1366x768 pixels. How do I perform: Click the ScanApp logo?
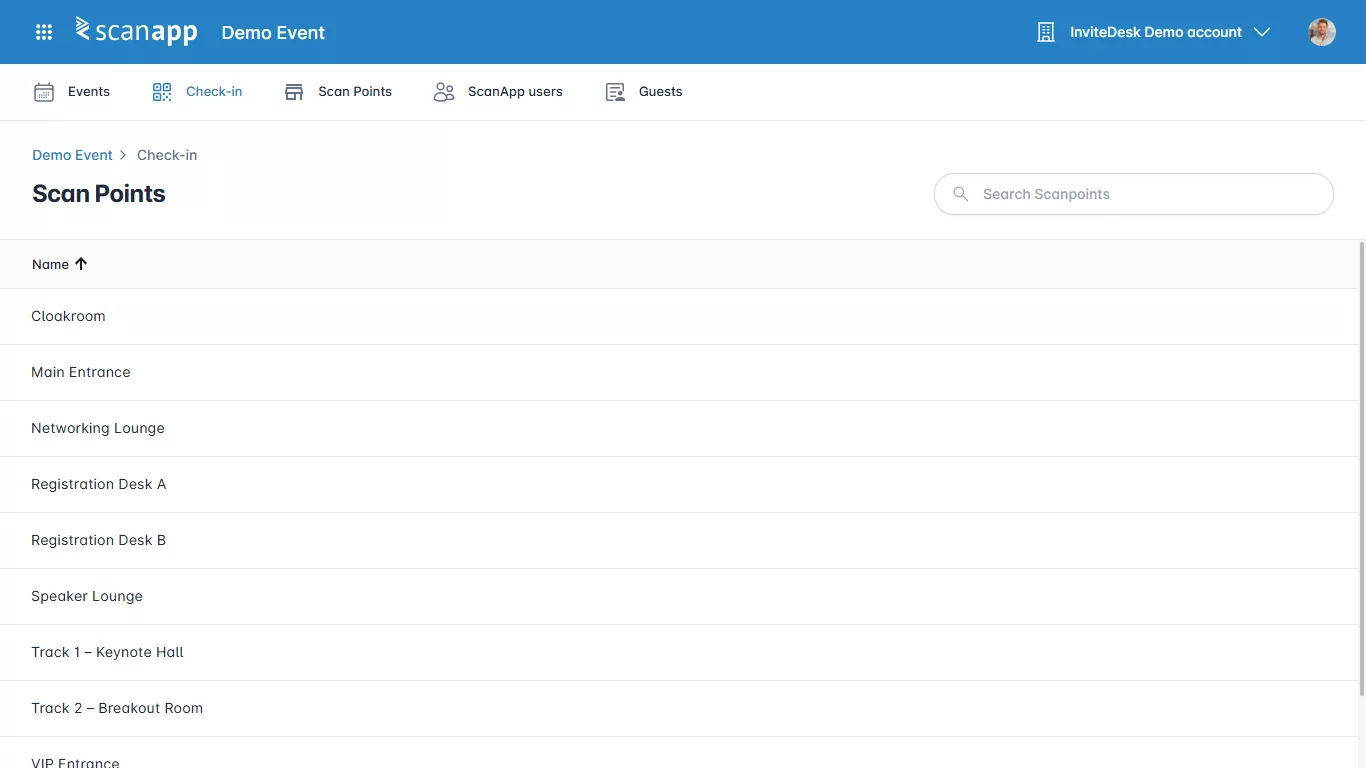click(137, 31)
